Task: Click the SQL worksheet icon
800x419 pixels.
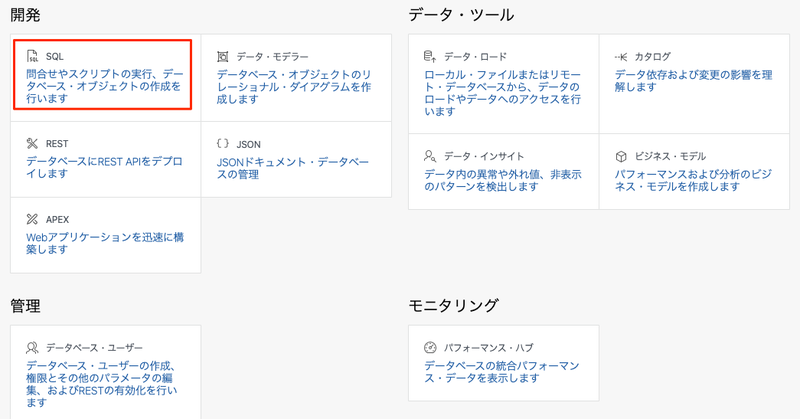Action: coord(32,57)
